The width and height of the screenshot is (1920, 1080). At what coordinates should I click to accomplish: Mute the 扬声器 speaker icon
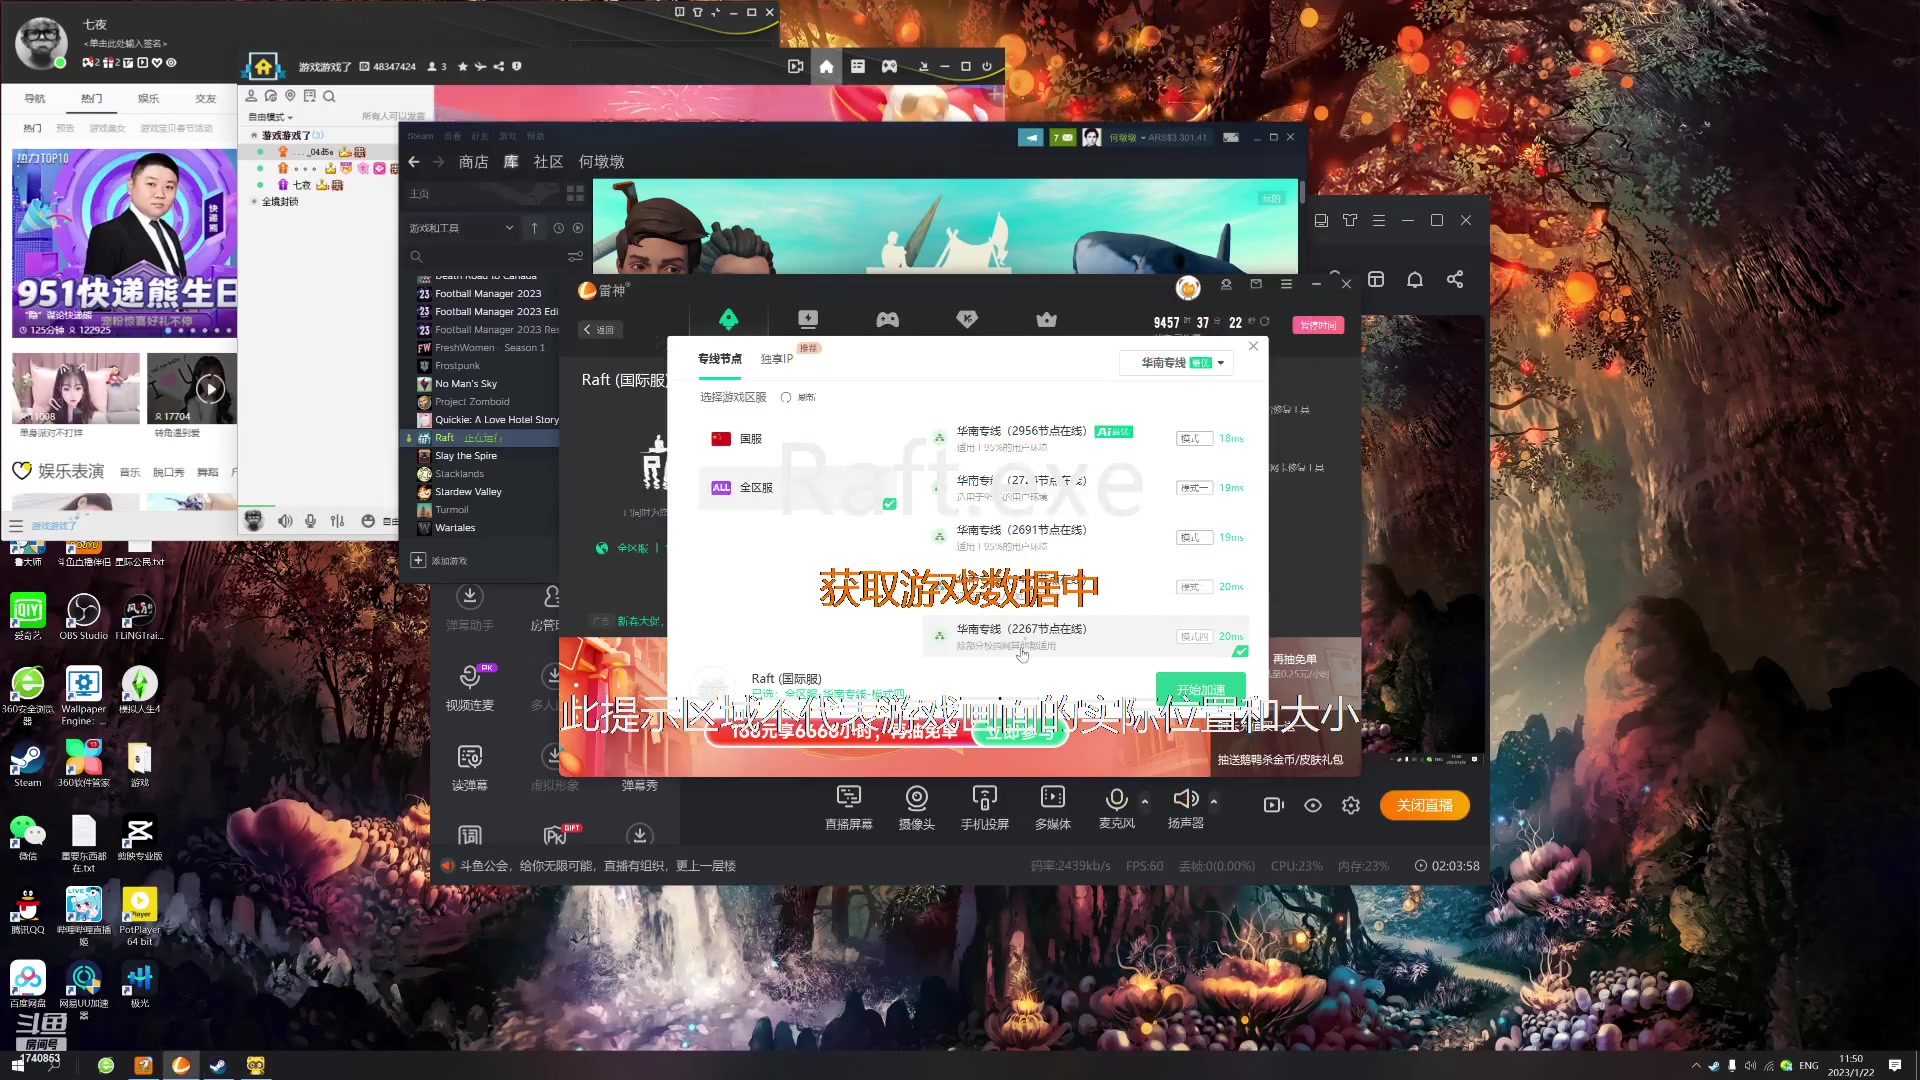pyautogui.click(x=1185, y=797)
